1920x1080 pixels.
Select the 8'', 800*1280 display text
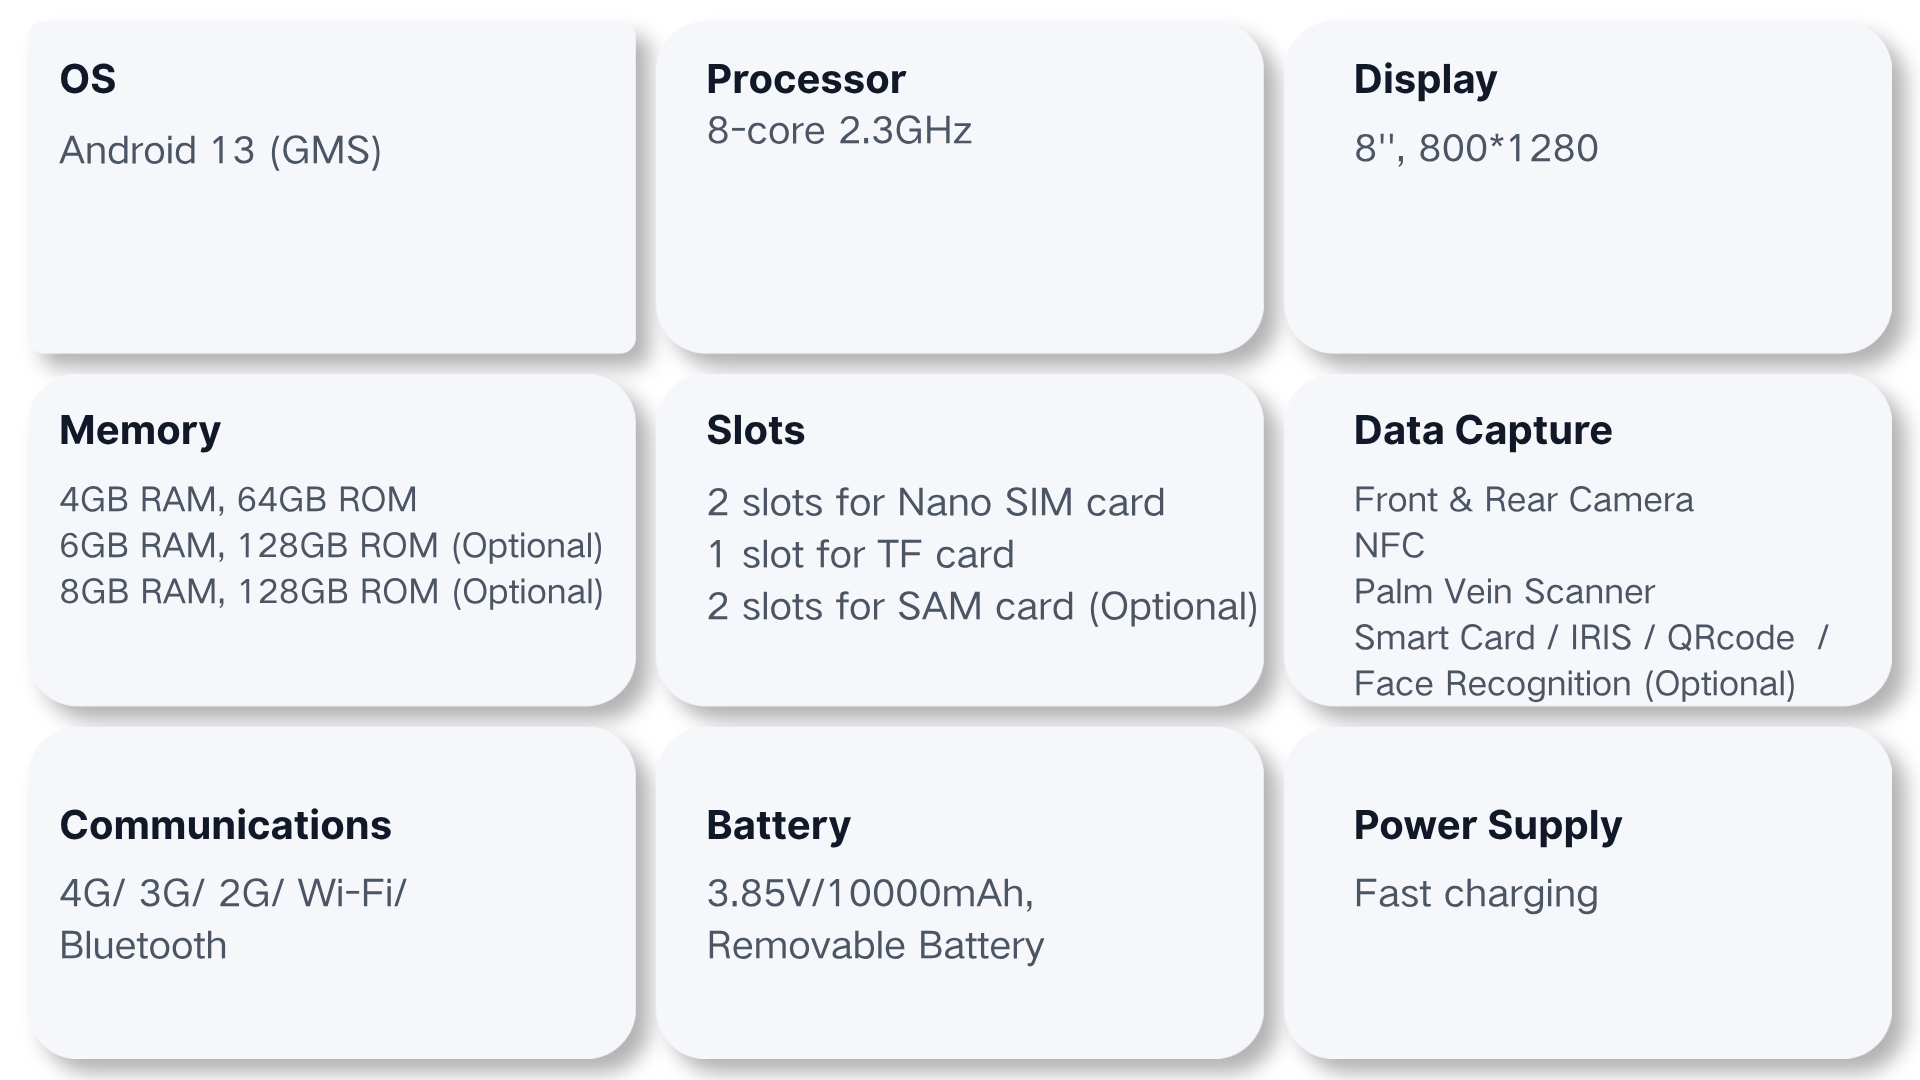[1476, 148]
